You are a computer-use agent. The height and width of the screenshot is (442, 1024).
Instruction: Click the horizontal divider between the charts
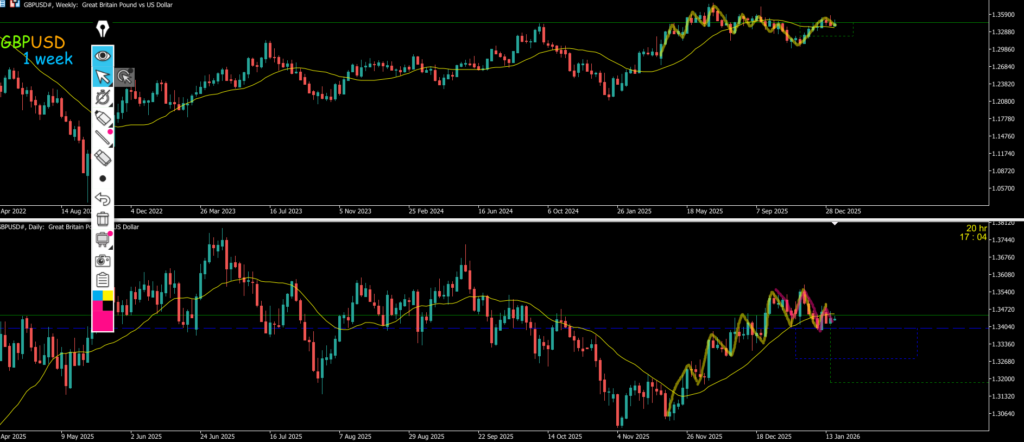pos(500,219)
